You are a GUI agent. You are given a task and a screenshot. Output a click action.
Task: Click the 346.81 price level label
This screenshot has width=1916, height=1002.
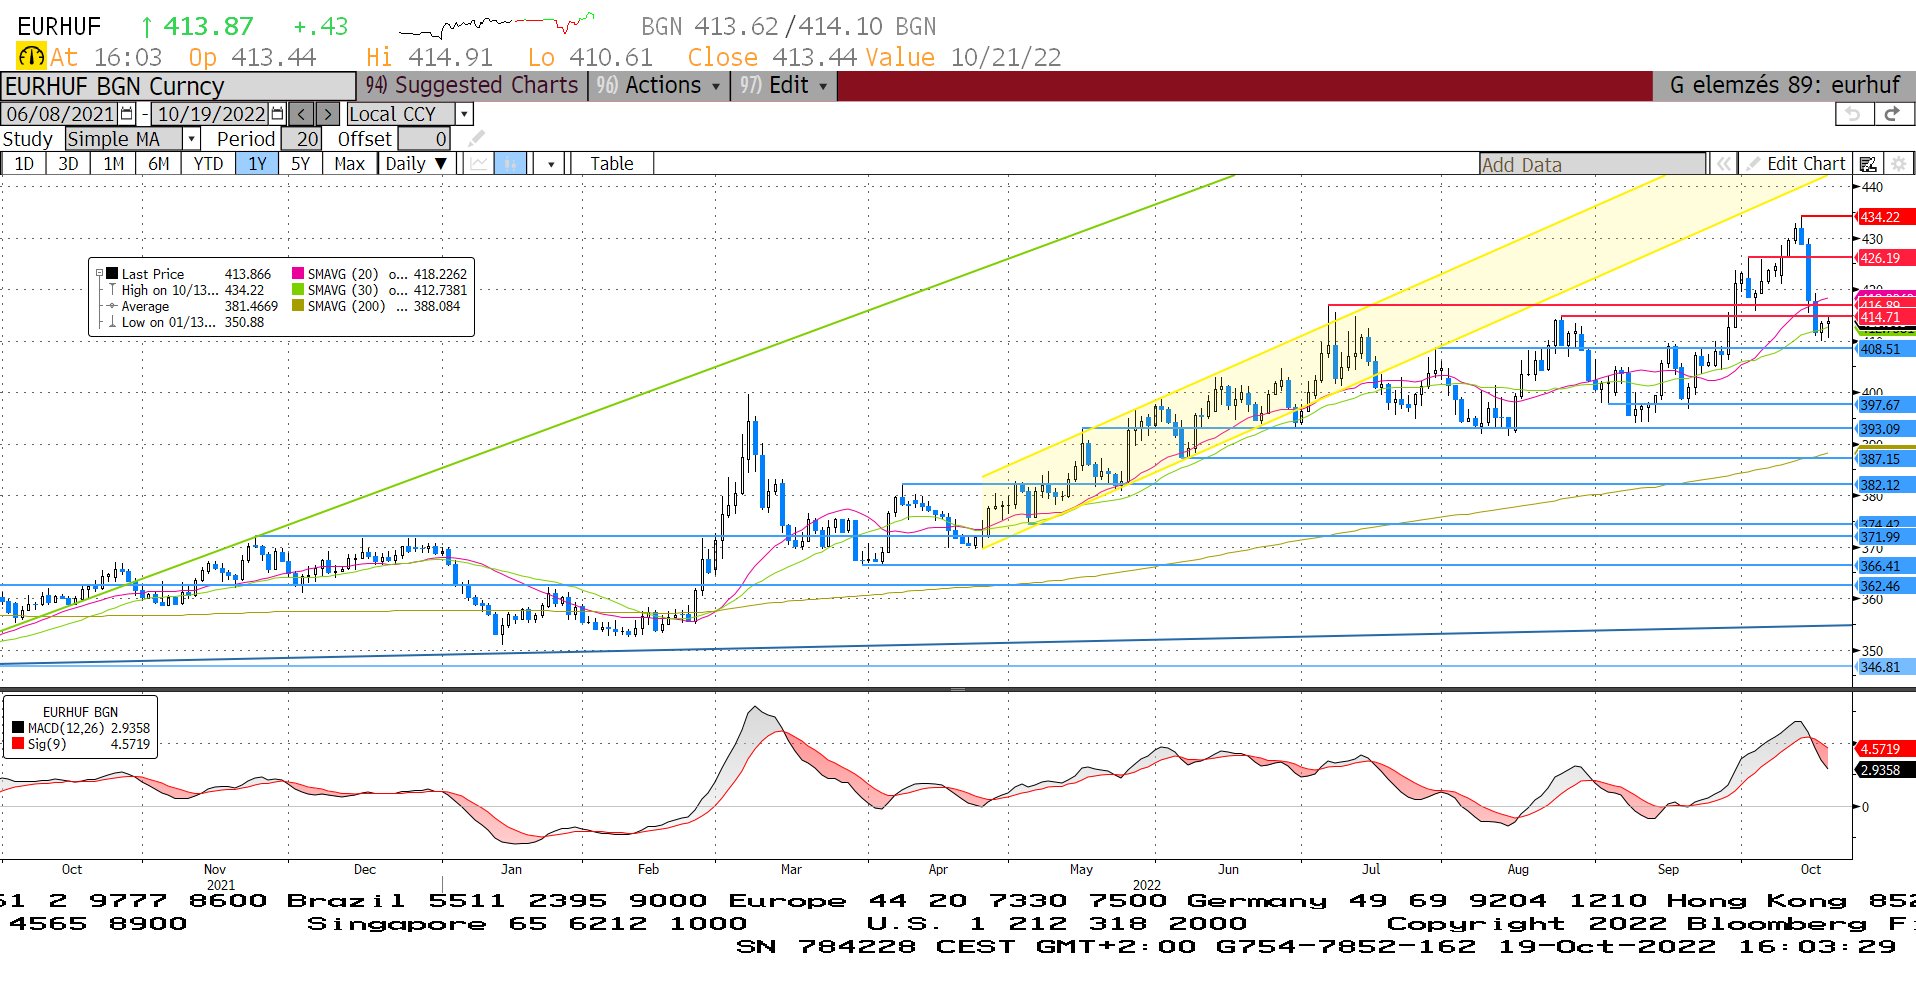[x=1885, y=667]
